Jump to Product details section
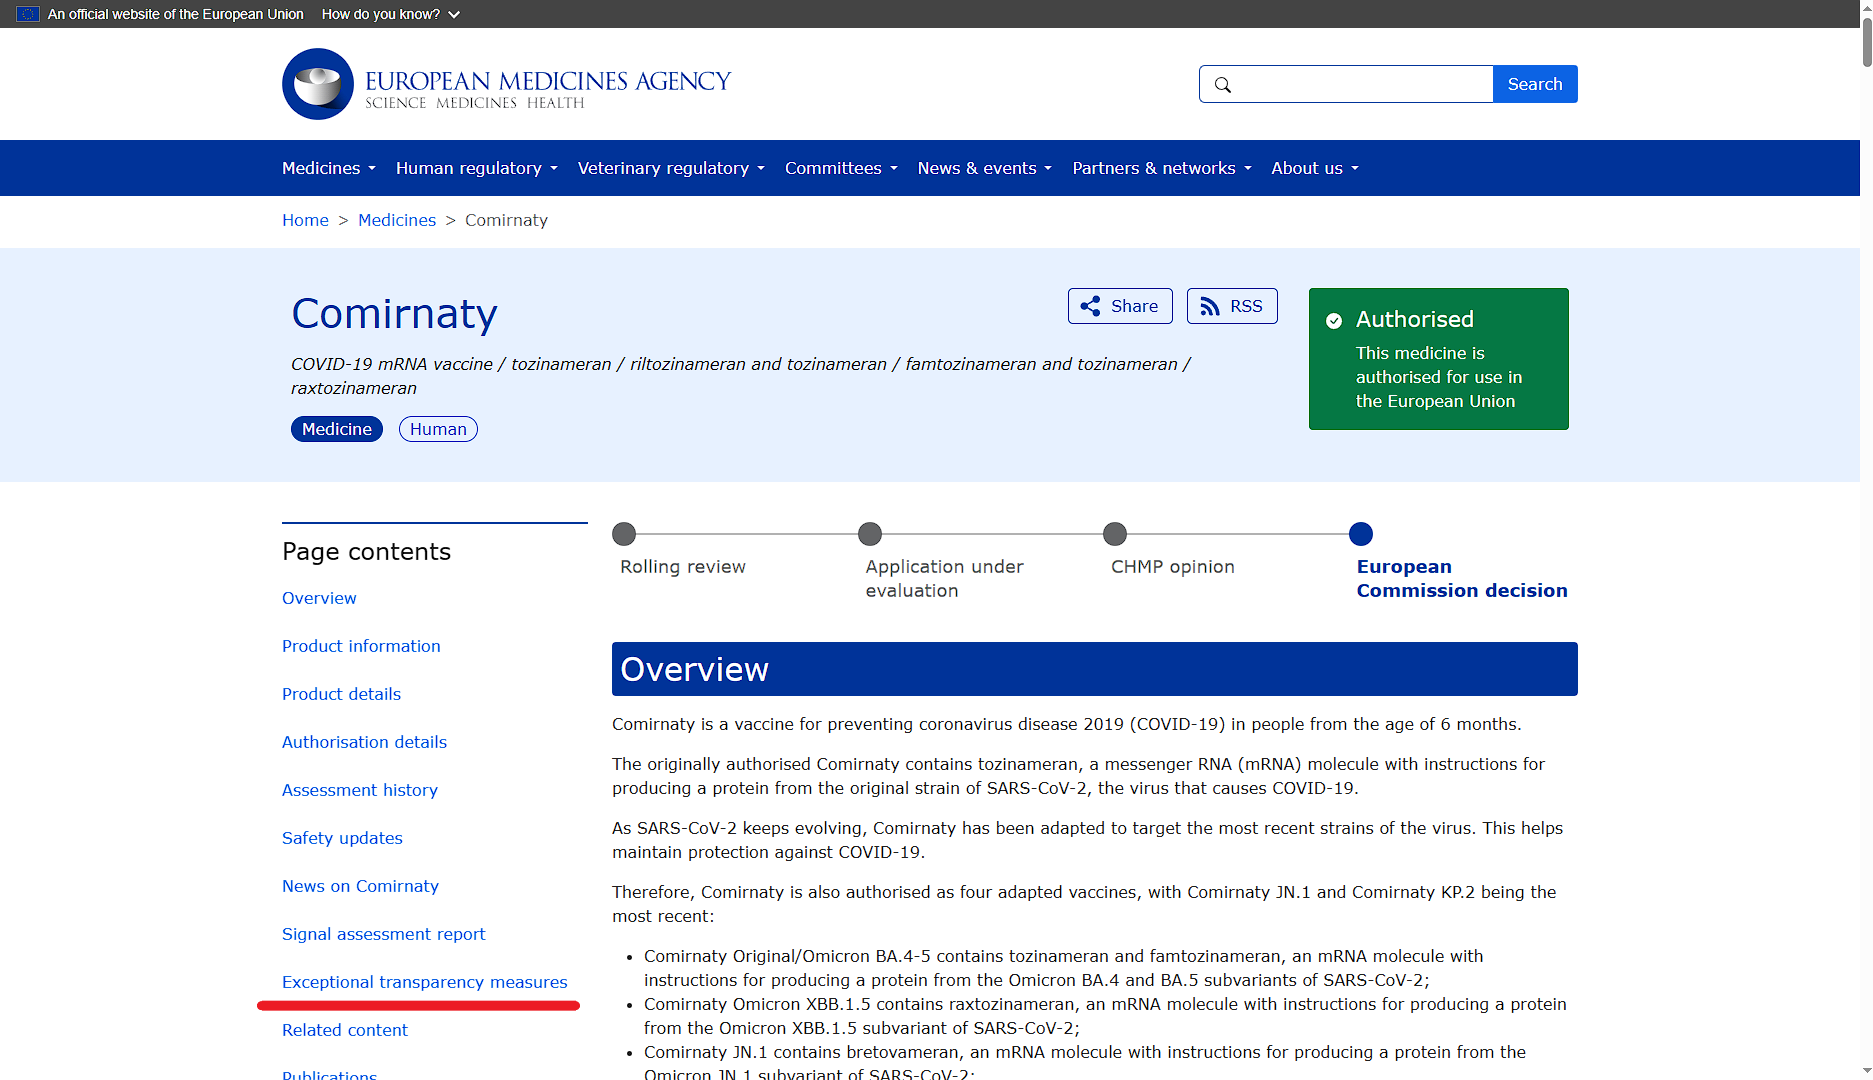Viewport: 1873px width, 1080px height. tap(341, 694)
